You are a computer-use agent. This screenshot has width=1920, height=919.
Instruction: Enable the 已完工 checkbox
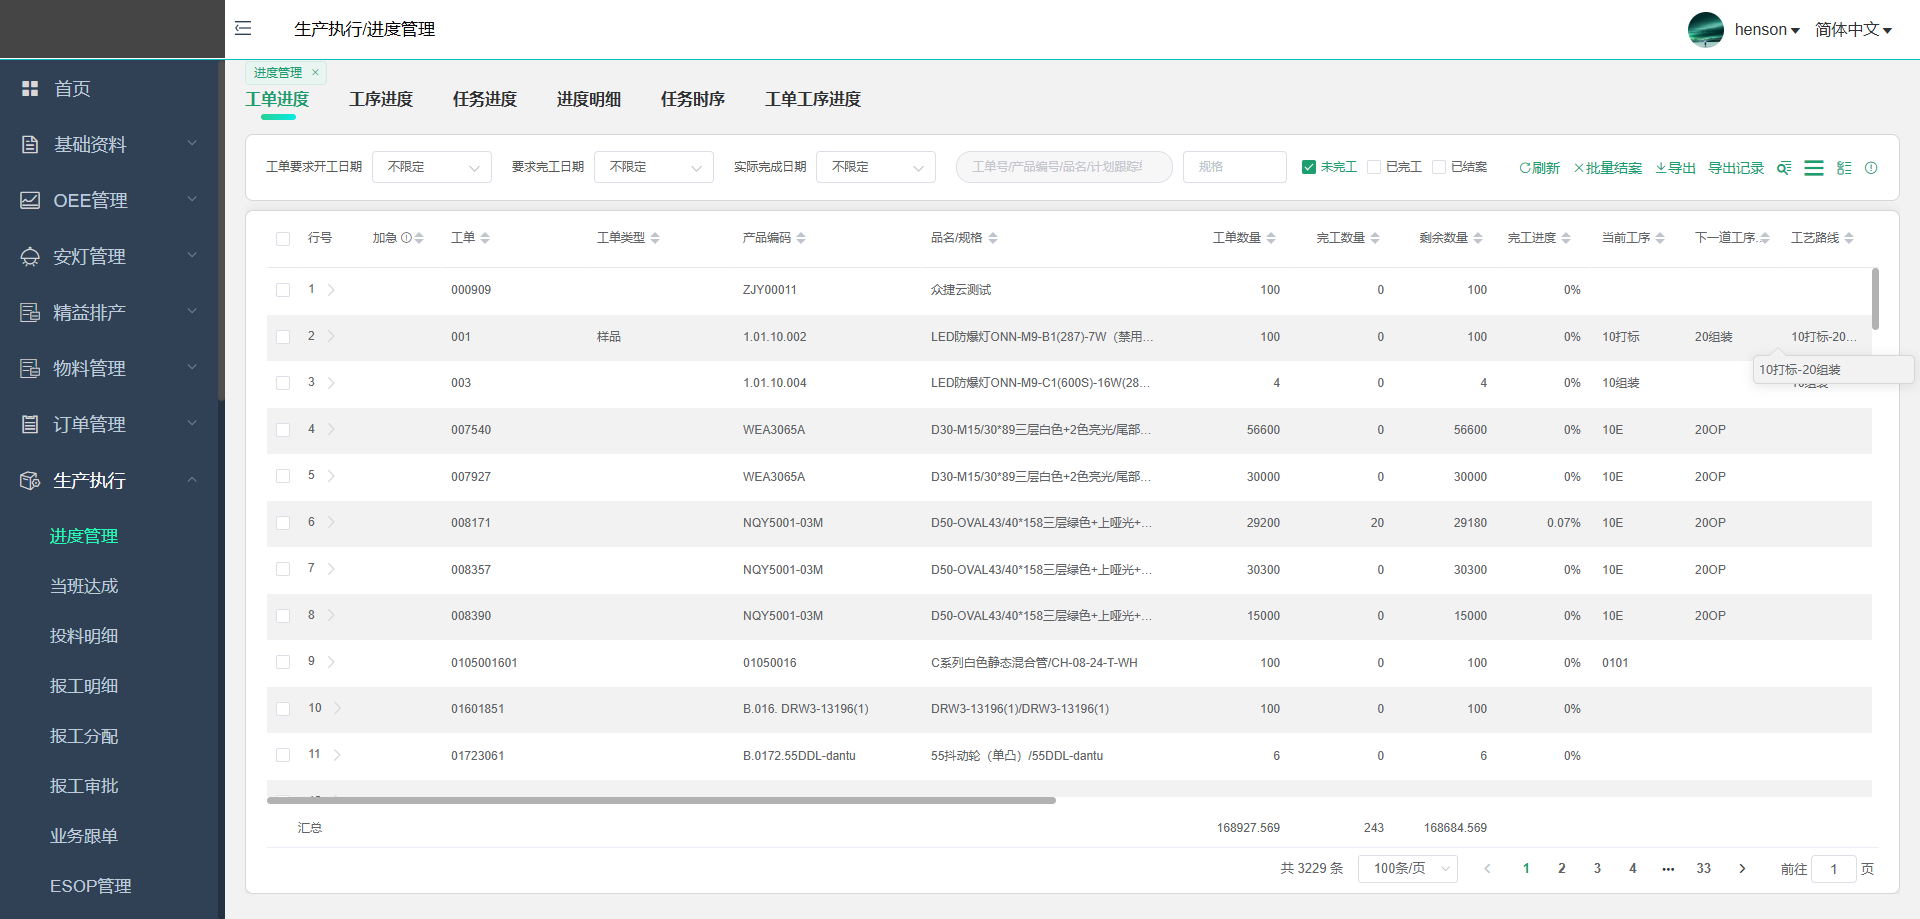(x=1374, y=167)
